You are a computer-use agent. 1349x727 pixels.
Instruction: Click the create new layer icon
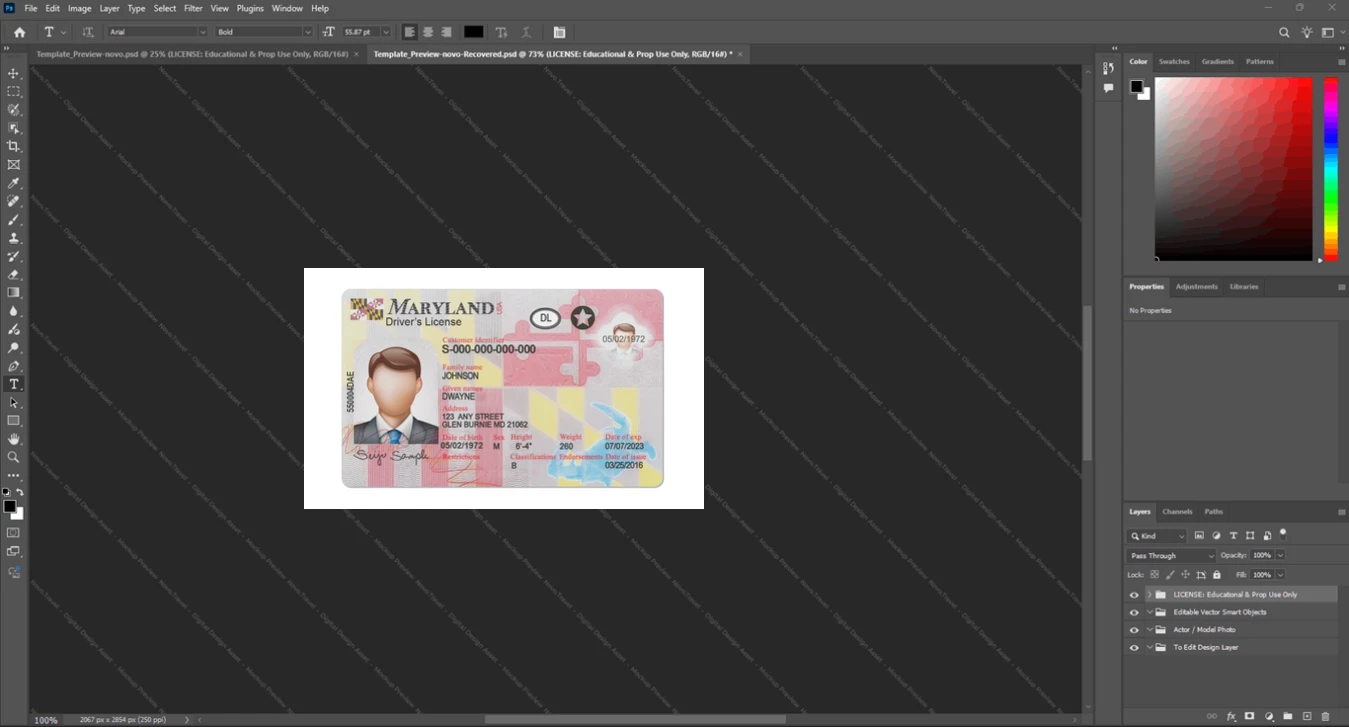coord(1307,716)
